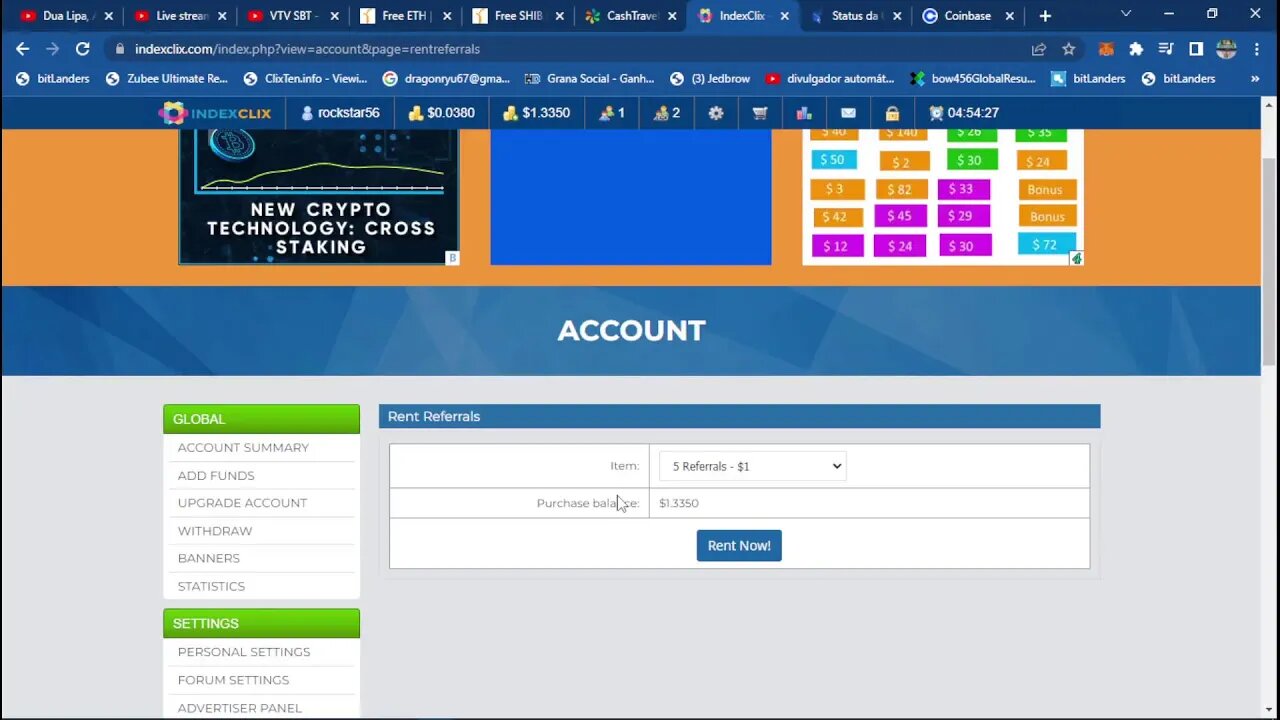Open FORUM SETTINGS in the sidebar
The image size is (1280, 720).
tap(233, 679)
